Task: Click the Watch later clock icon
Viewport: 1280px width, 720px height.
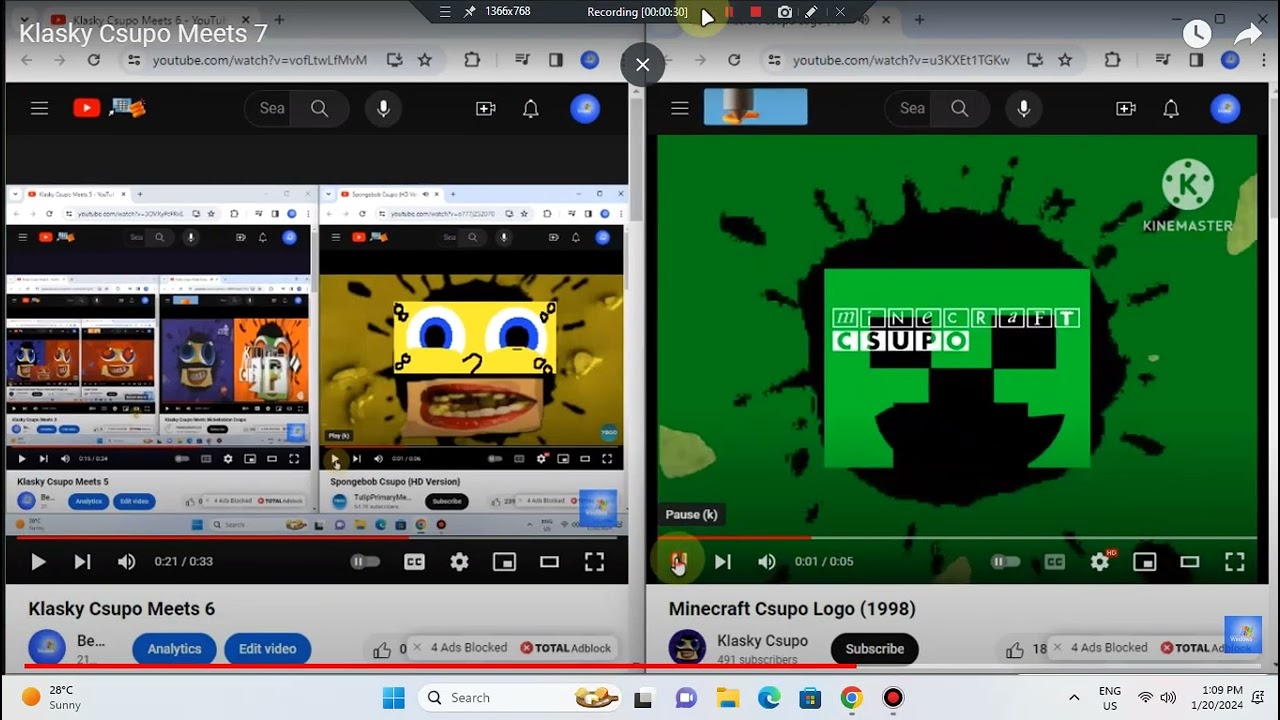Action: [1197, 34]
